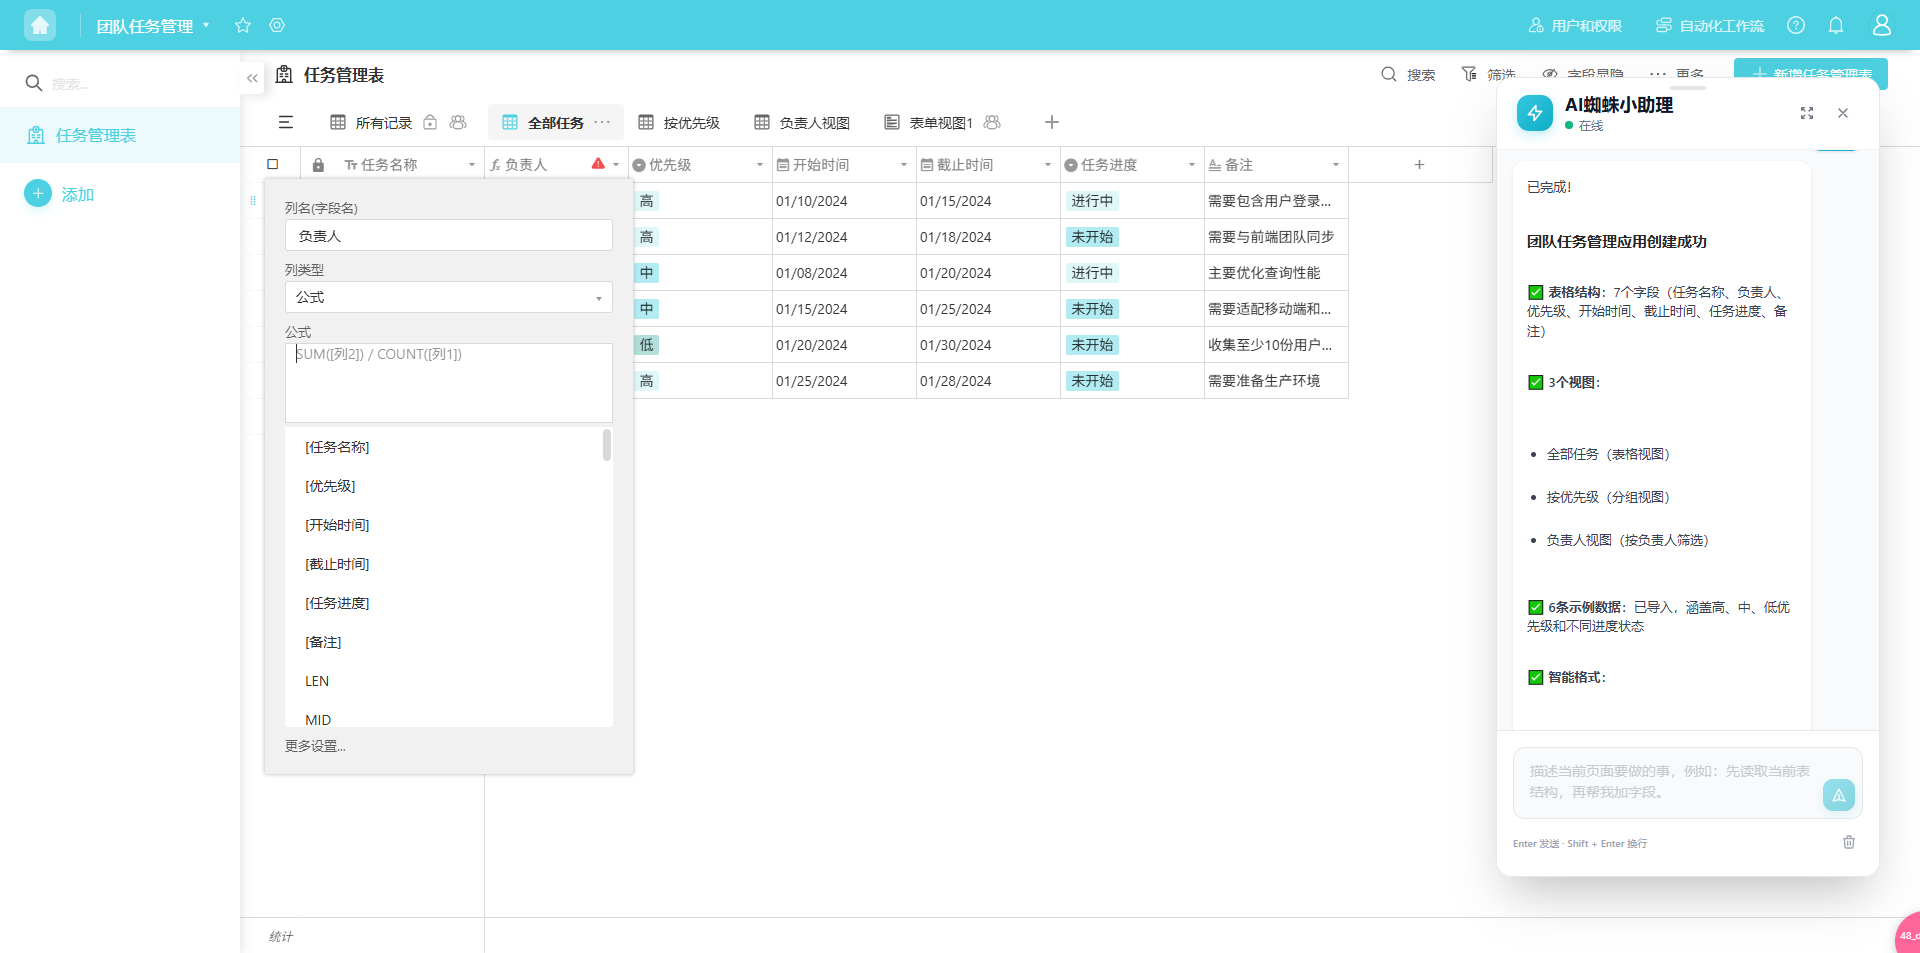
Task: Open 全部任务 tab three-dot options
Action: [x=602, y=122]
